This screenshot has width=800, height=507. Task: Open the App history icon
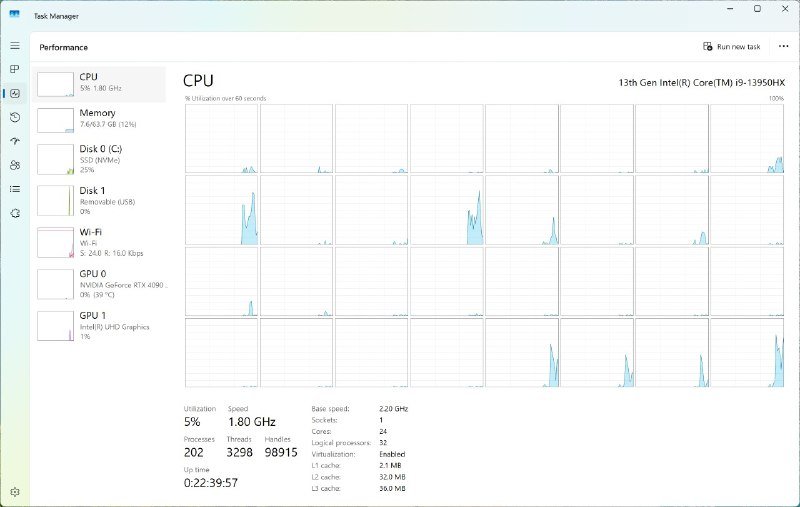click(15, 117)
